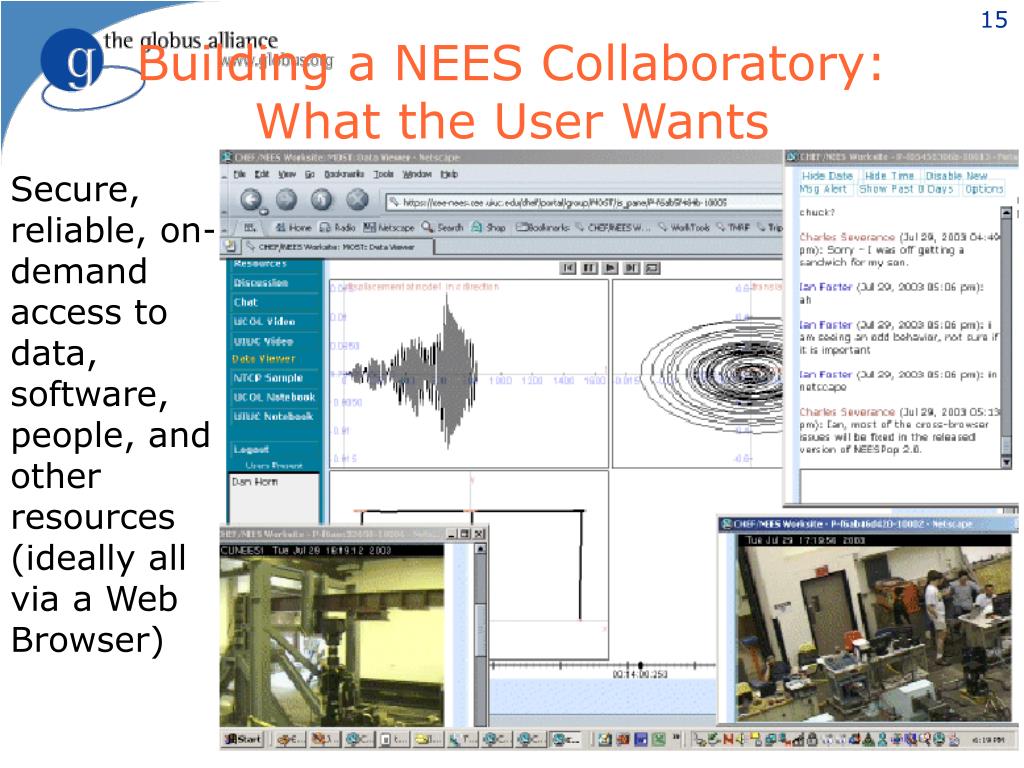Open Chat in the worksite sidebar

246,302
